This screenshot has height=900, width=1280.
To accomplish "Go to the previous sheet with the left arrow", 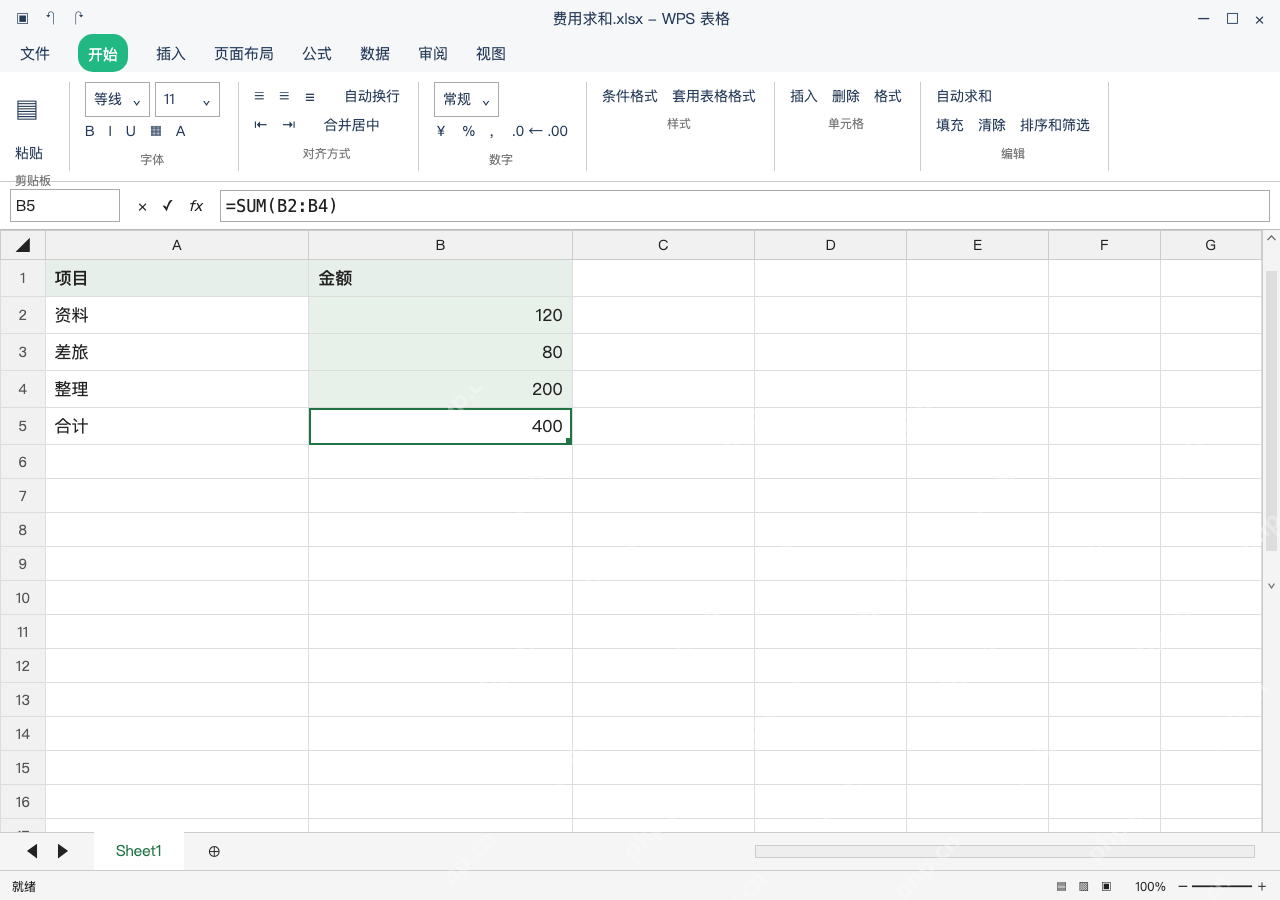I will pyautogui.click(x=32, y=851).
